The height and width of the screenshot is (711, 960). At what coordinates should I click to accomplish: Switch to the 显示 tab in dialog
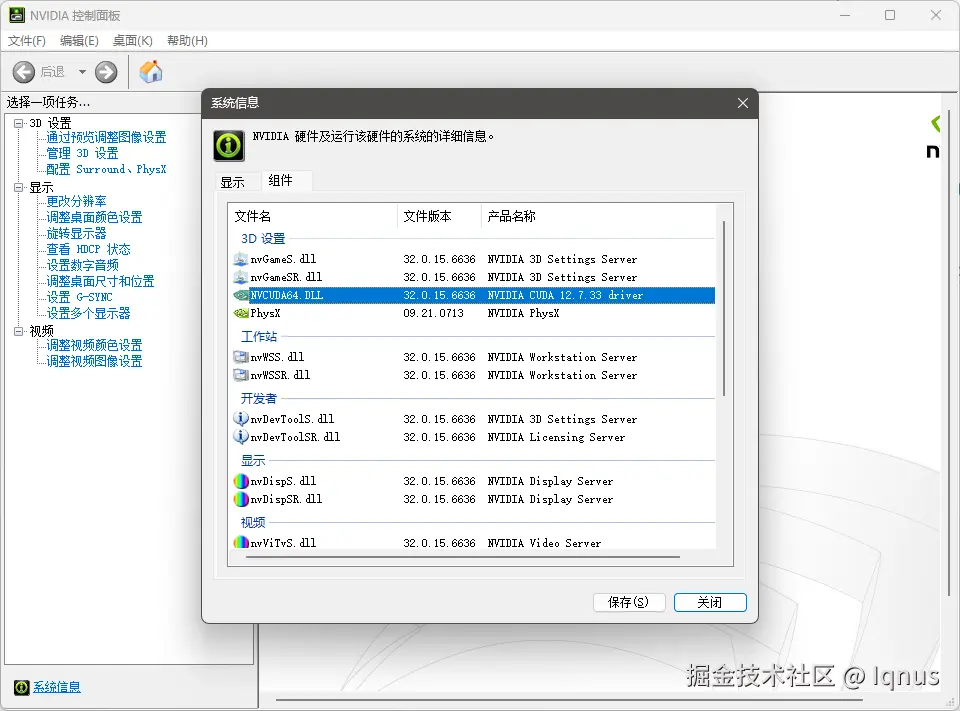[x=233, y=182]
